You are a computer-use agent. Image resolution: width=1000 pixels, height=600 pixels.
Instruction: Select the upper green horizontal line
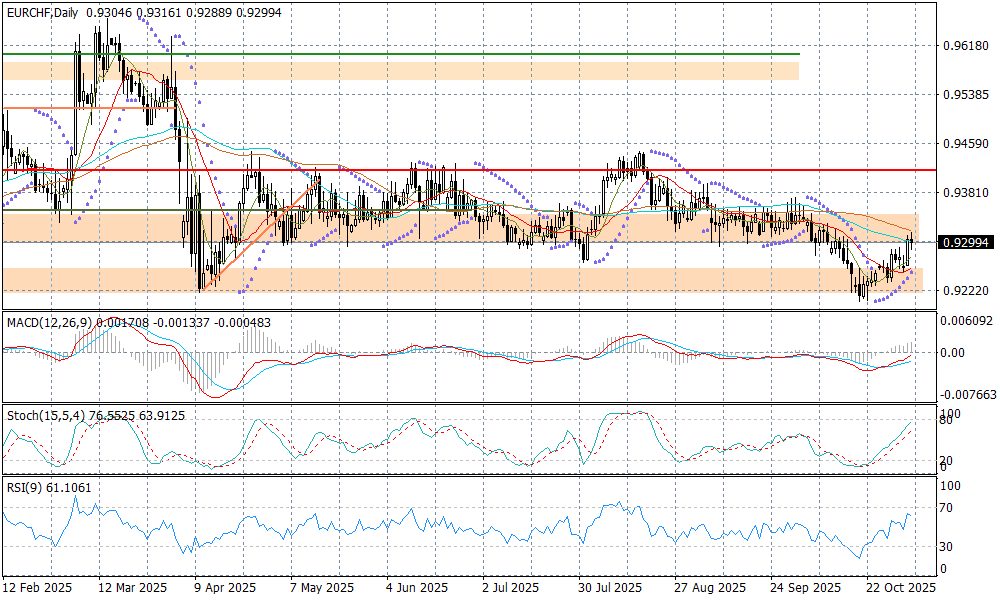400,54
